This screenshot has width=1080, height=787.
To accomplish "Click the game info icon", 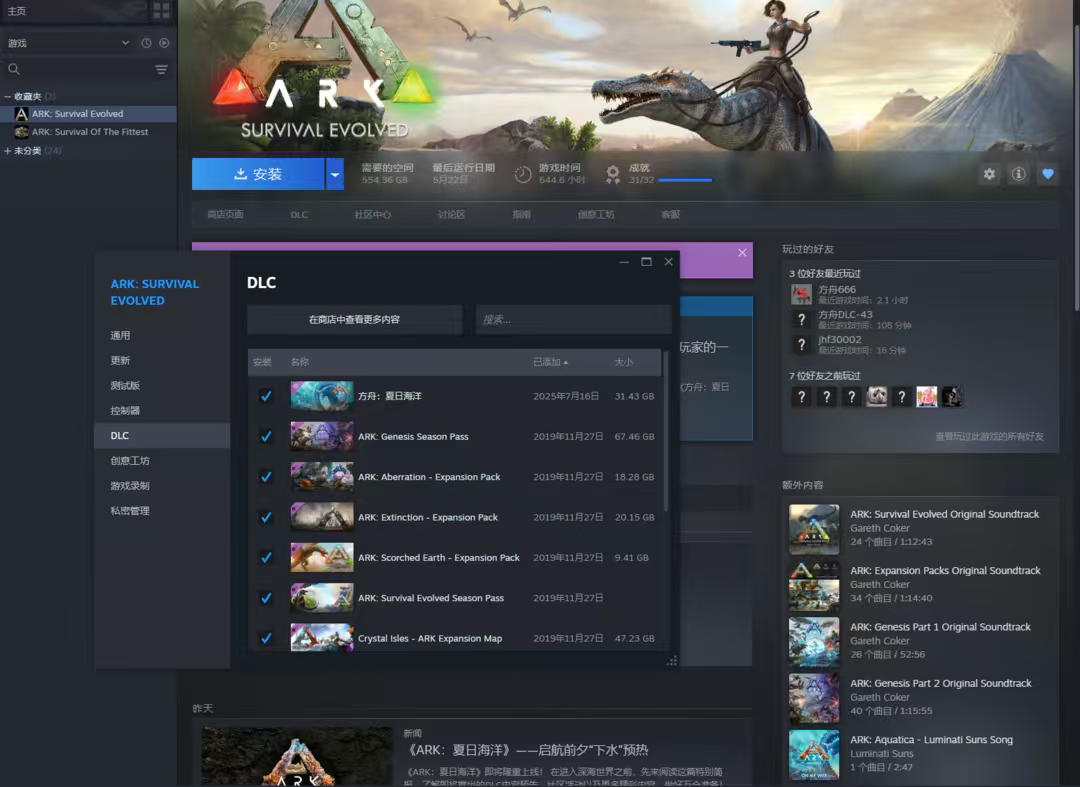I will (x=1019, y=174).
